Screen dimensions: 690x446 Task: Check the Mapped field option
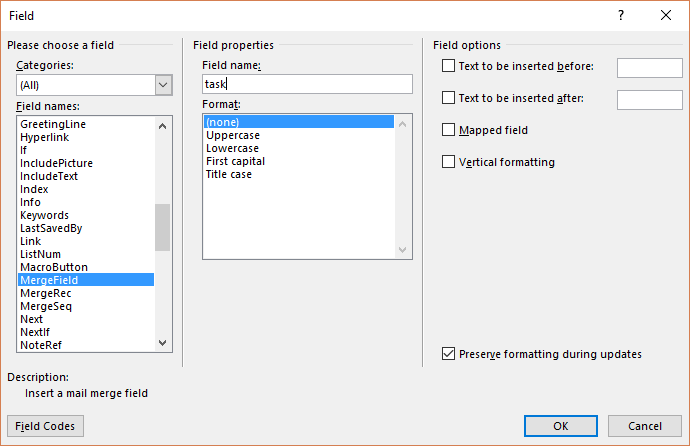[x=448, y=130]
